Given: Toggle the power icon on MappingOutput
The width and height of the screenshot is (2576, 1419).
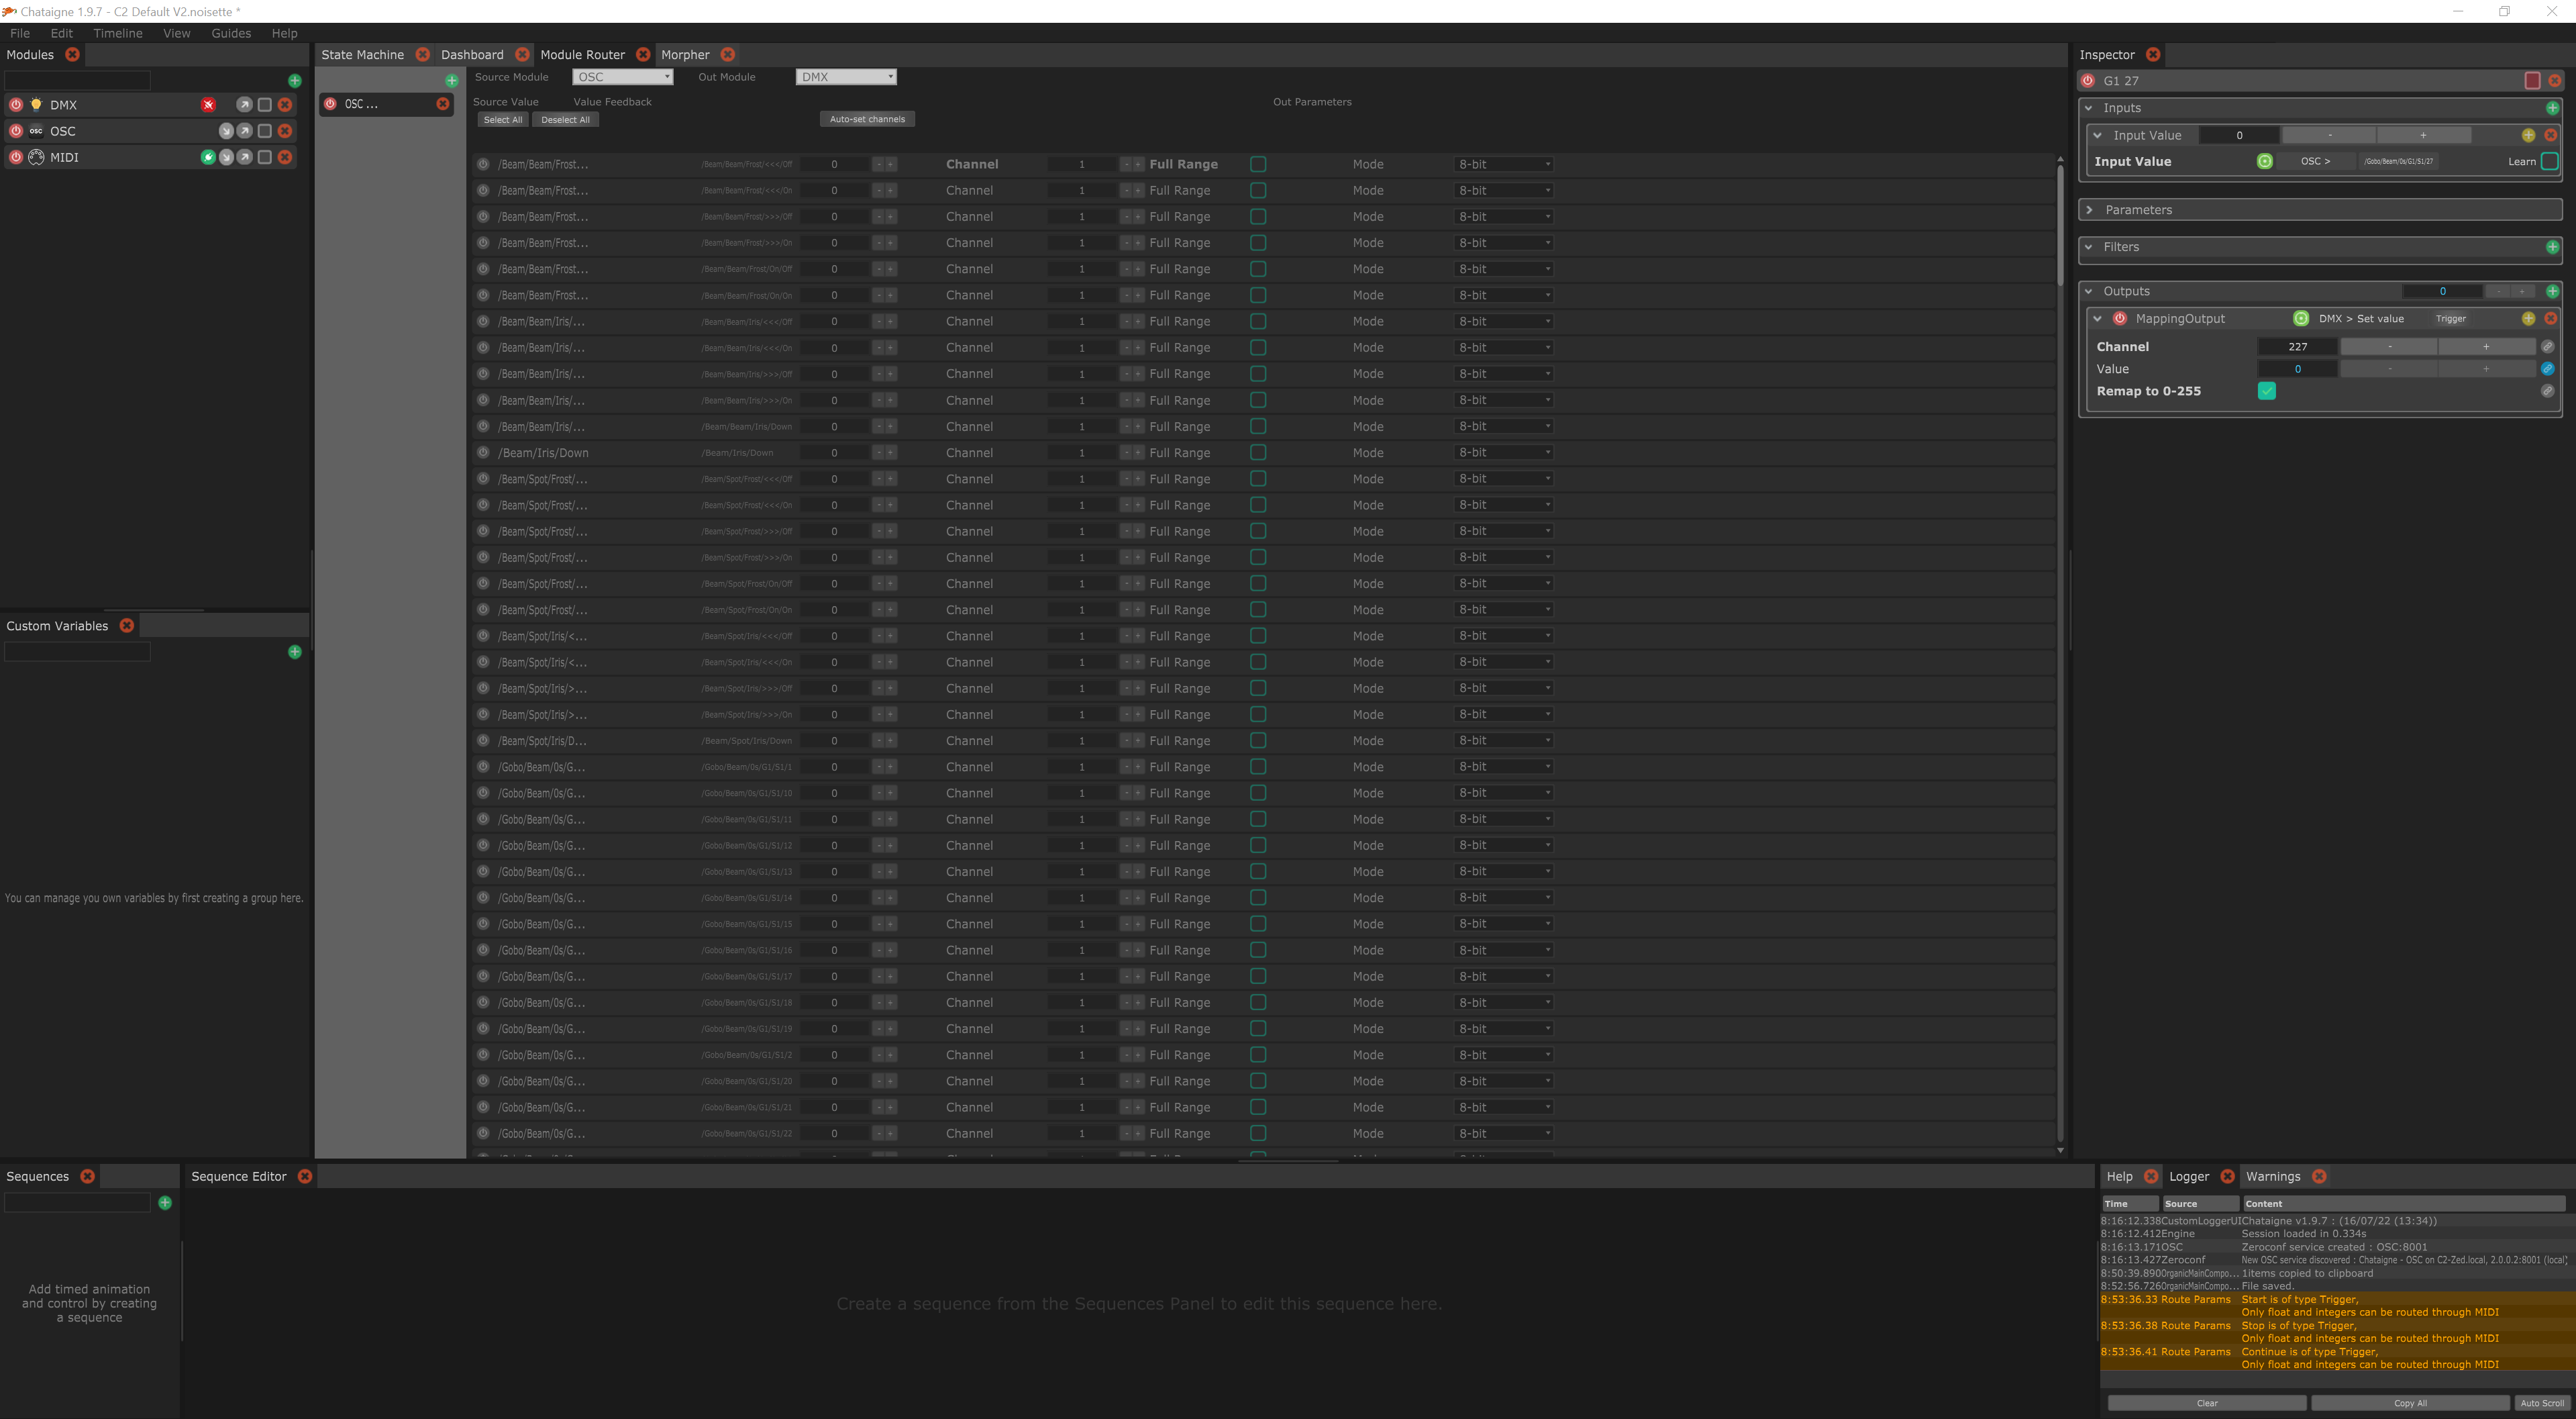Looking at the screenshot, I should tap(2121, 318).
